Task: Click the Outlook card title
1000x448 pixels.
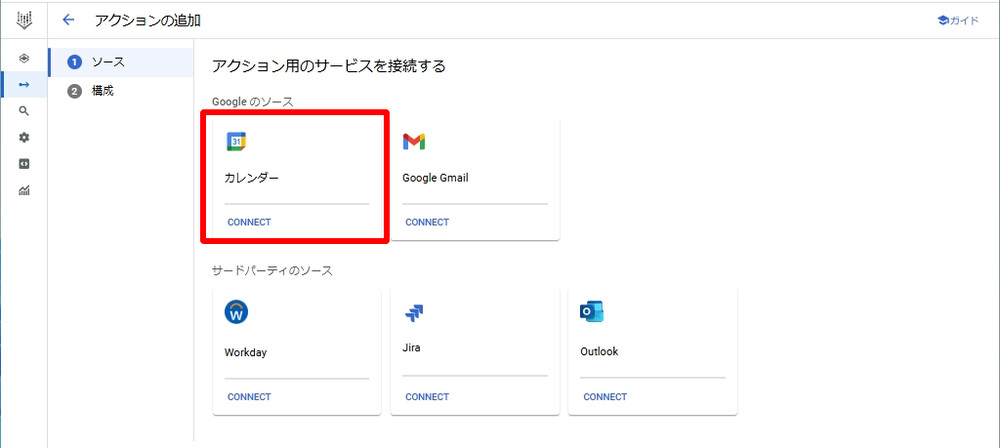Action: [x=599, y=352]
